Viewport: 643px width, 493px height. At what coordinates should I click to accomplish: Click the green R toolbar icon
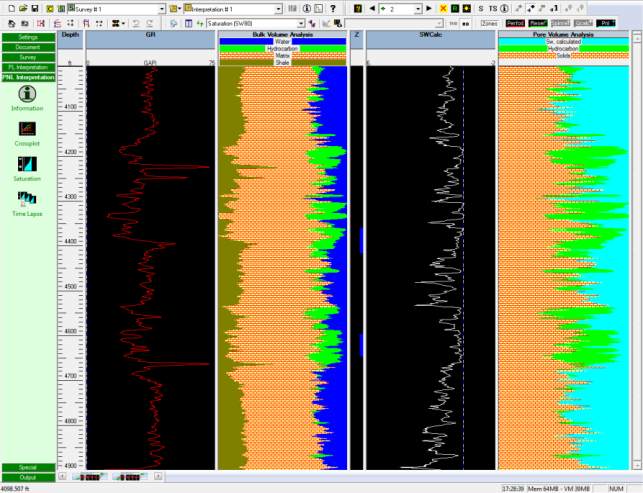455,9
